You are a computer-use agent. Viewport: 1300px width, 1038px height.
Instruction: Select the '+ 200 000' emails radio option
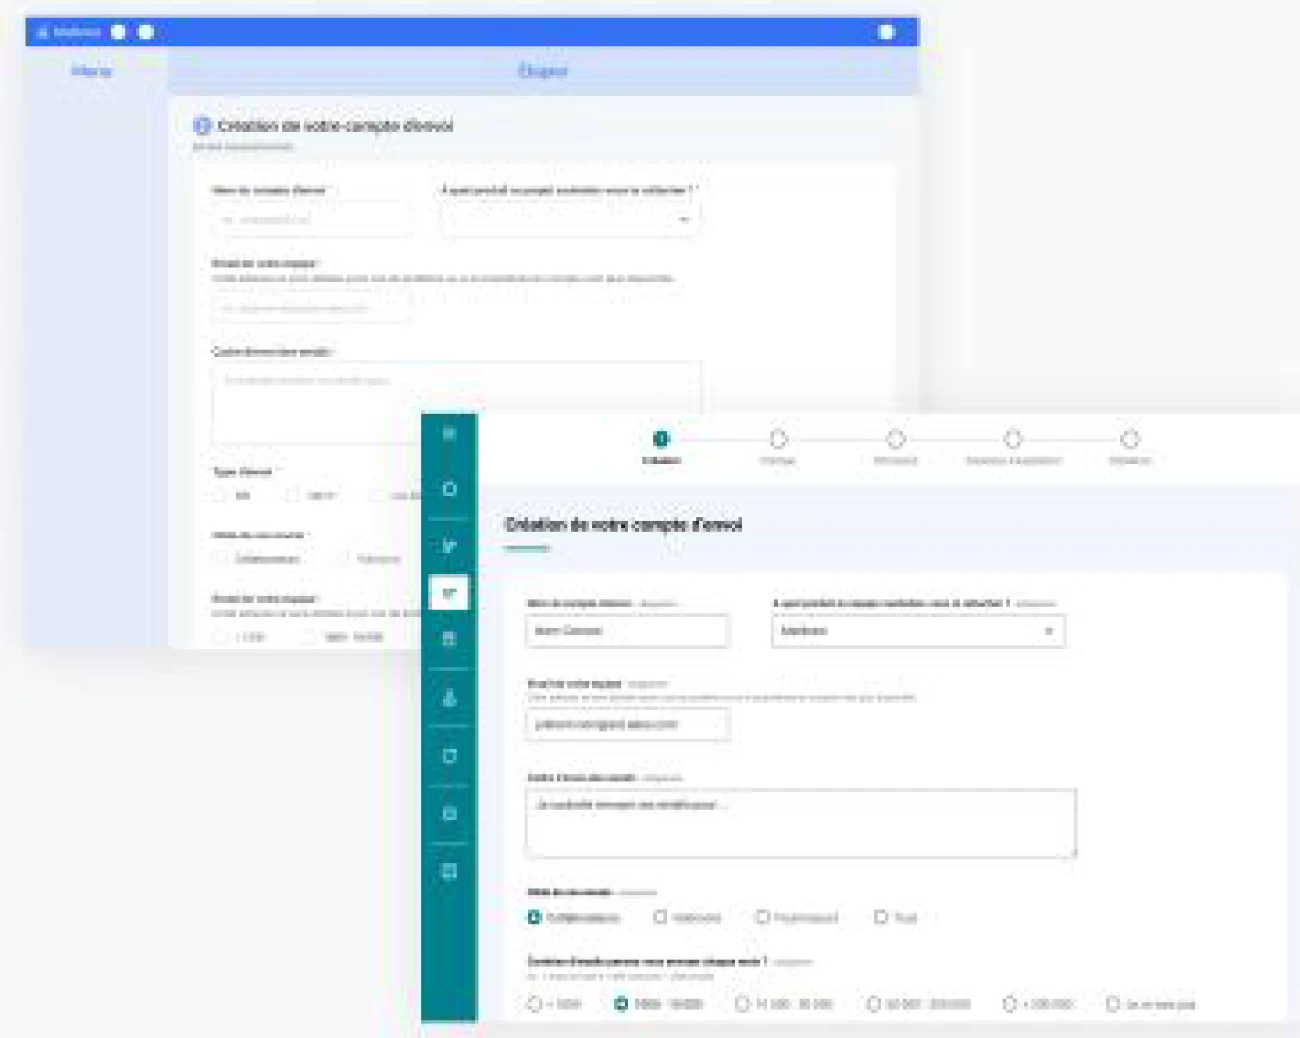(1010, 1004)
